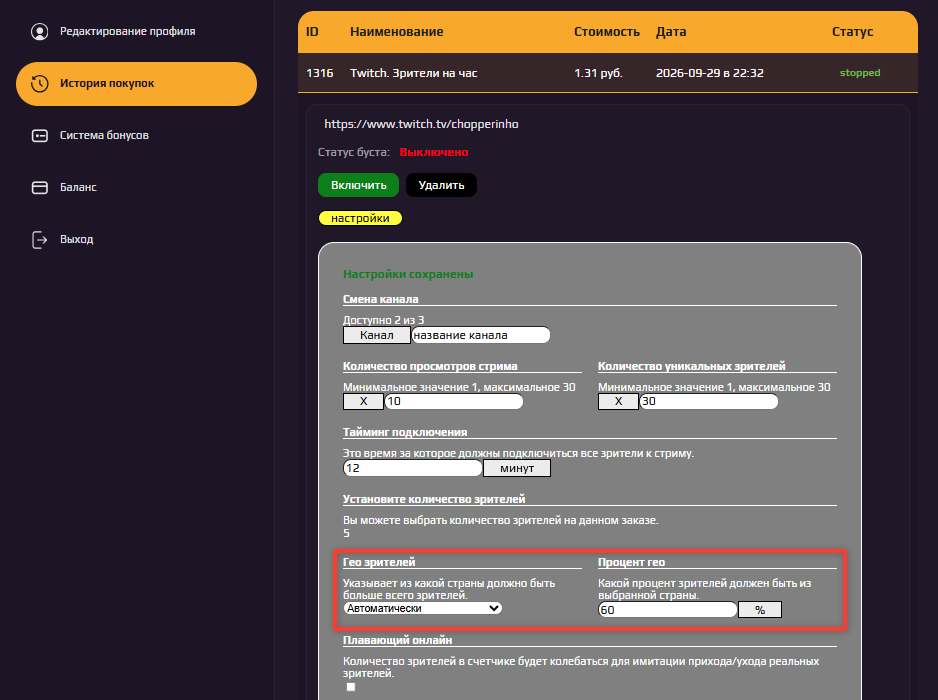Click the price 1.31 руб. cell

coord(598,73)
